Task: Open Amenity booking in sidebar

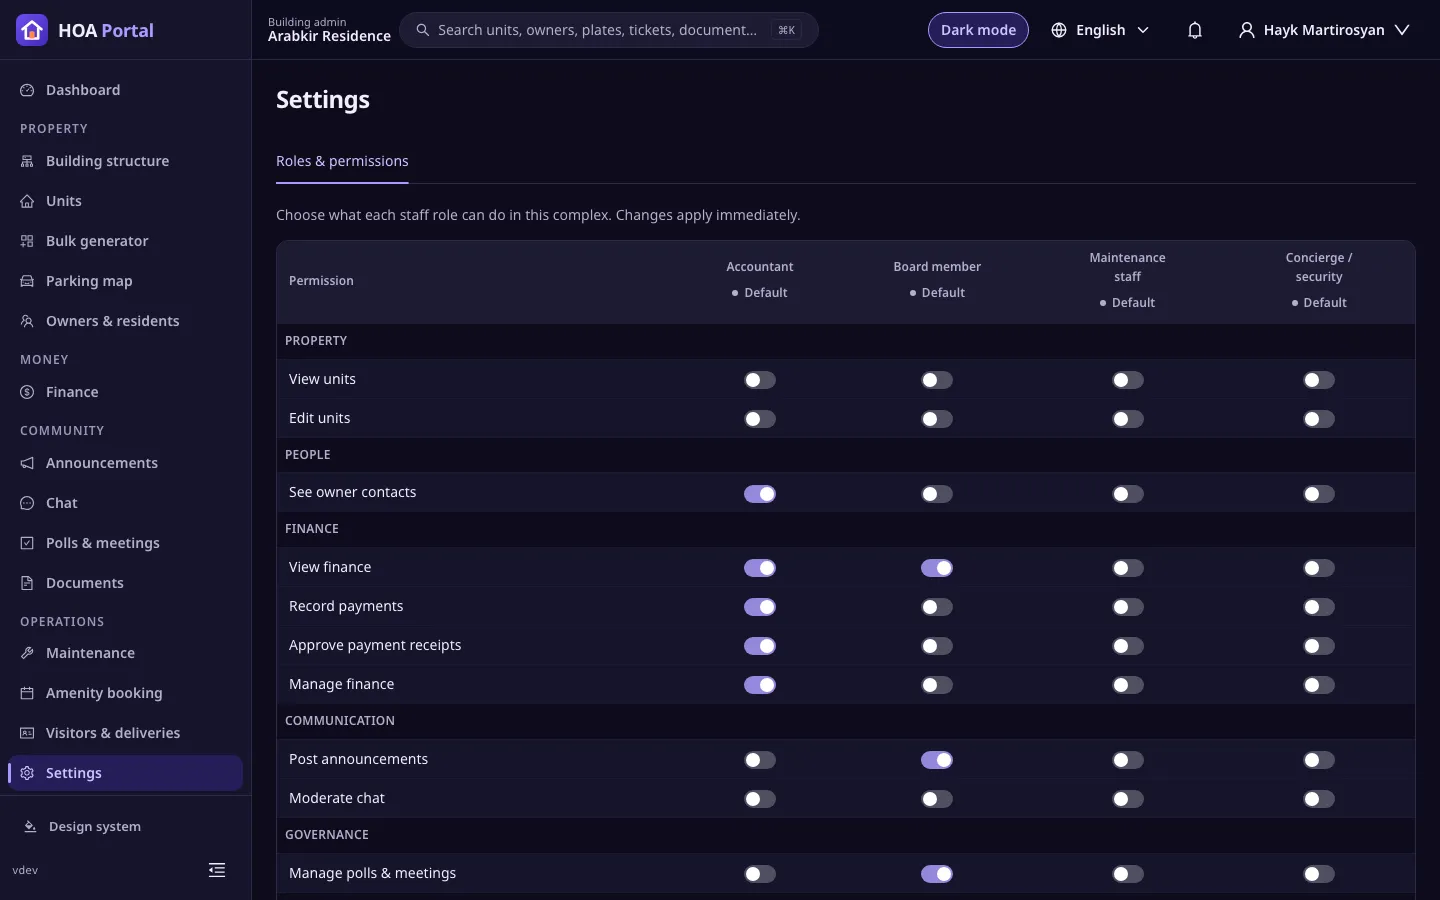Action: (x=125, y=693)
